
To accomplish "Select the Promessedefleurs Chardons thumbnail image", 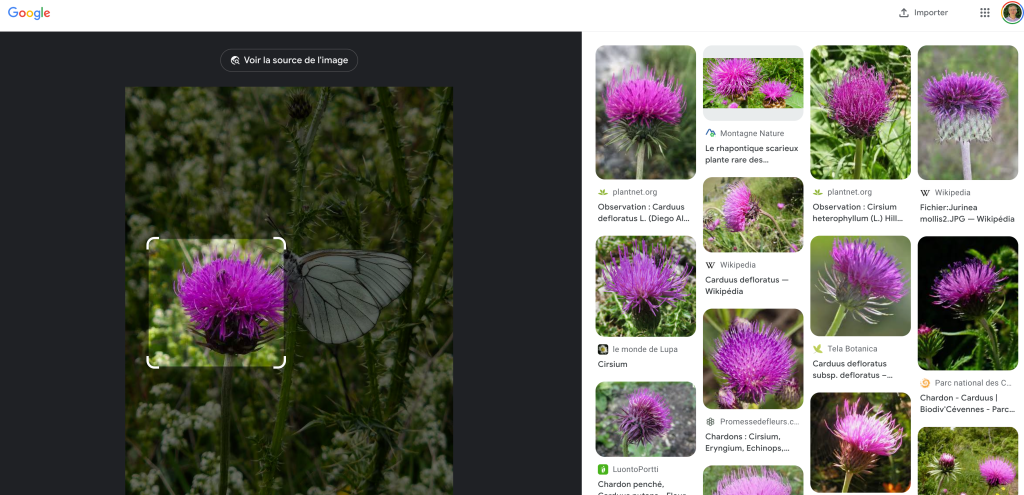I will pos(753,358).
